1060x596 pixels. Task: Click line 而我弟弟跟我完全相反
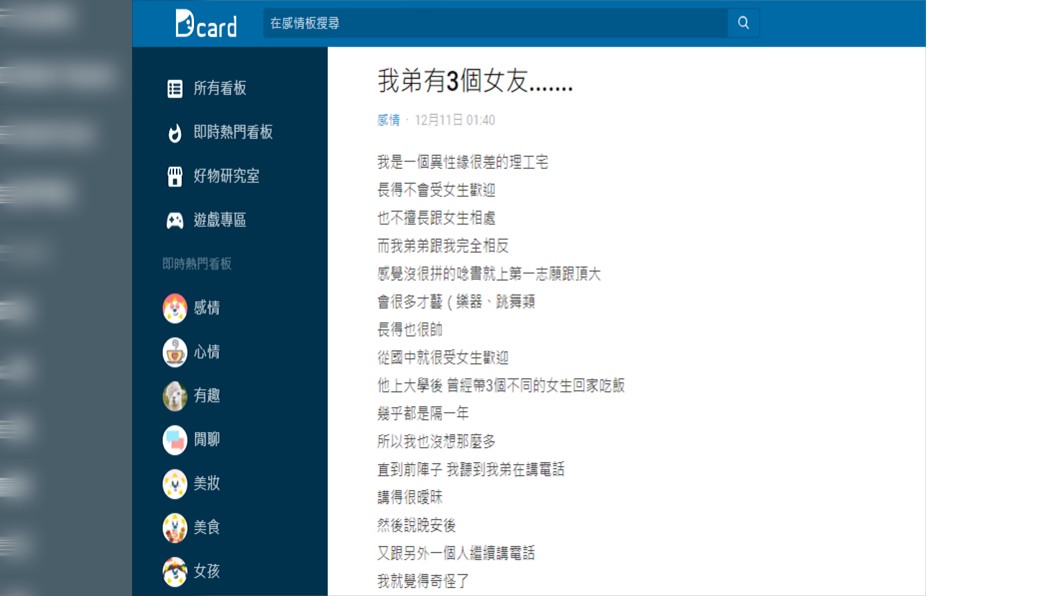click(443, 246)
